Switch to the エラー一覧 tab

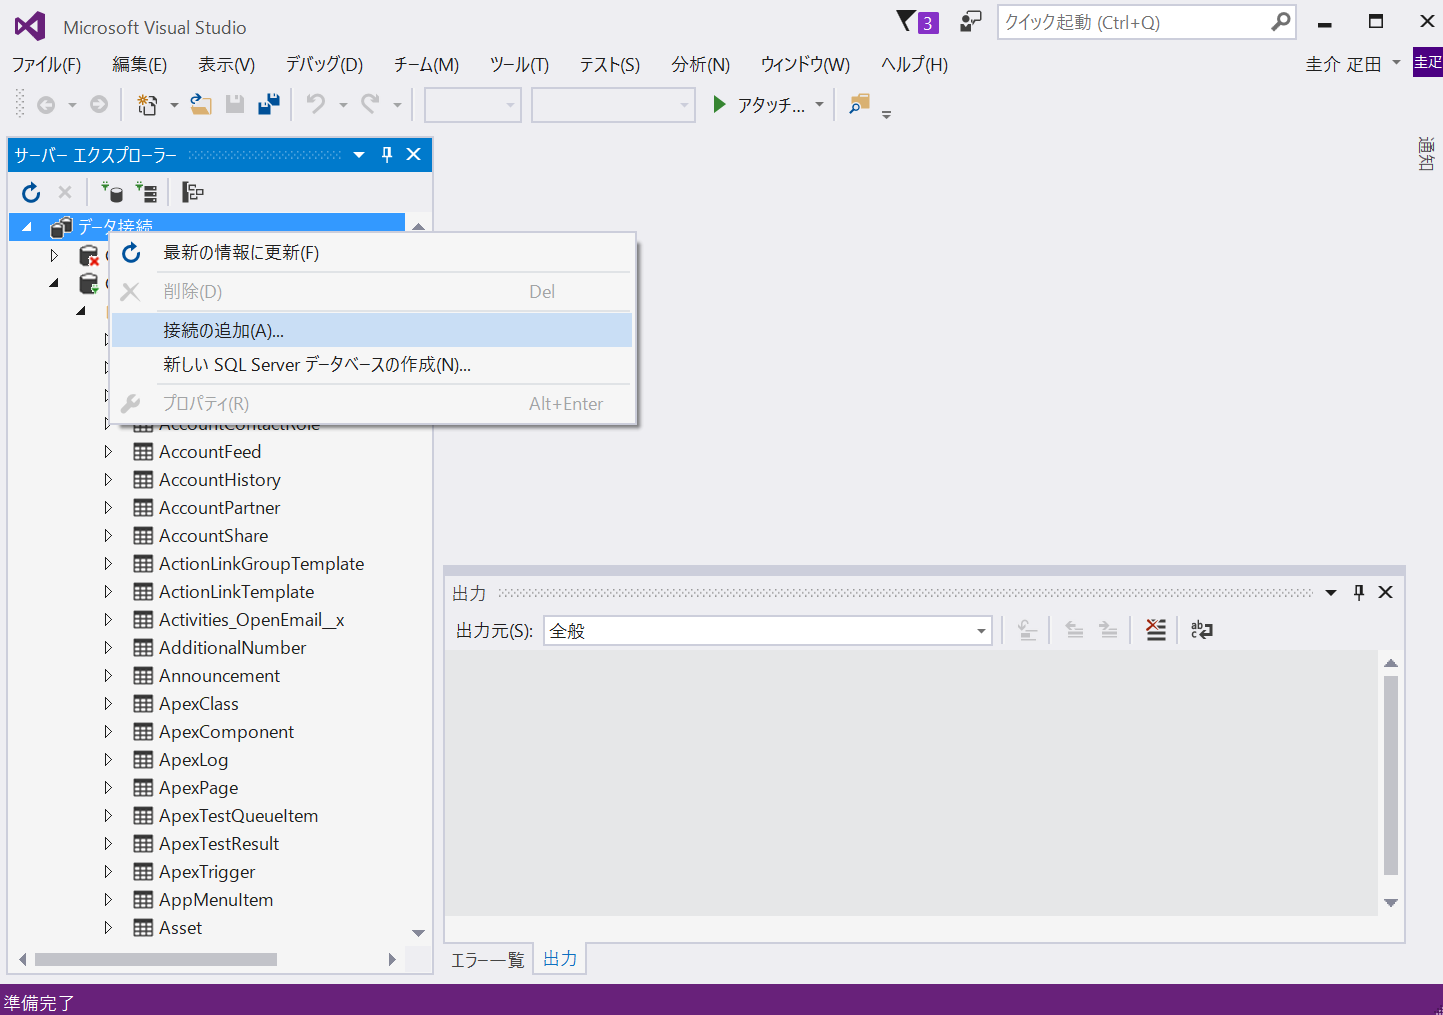point(488,958)
